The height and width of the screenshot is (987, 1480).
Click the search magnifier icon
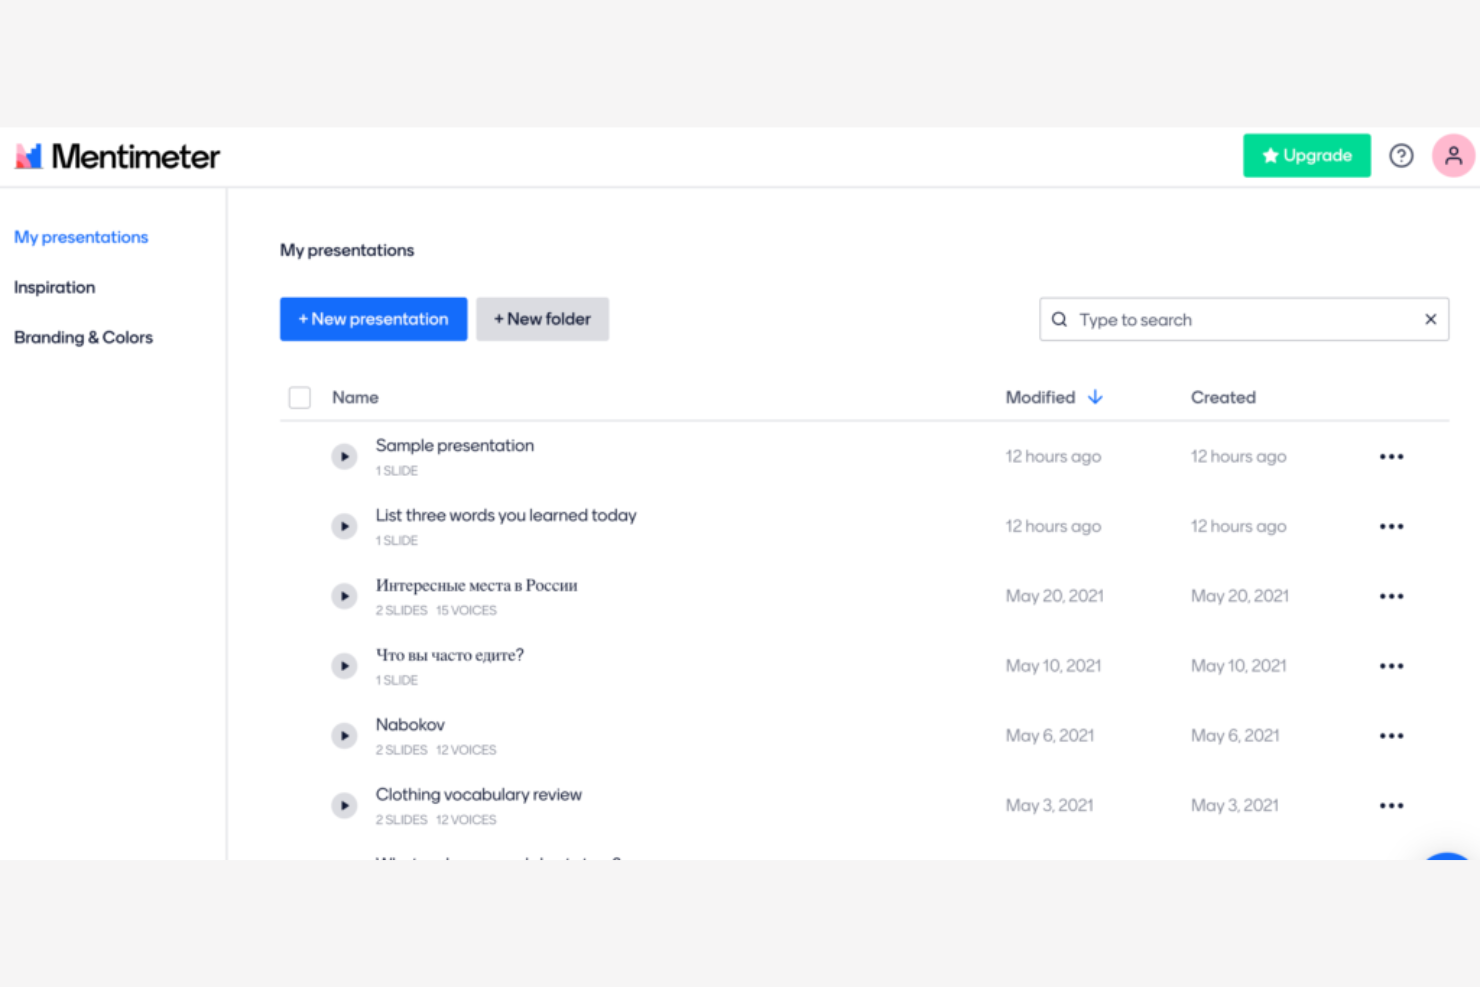[x=1059, y=320]
